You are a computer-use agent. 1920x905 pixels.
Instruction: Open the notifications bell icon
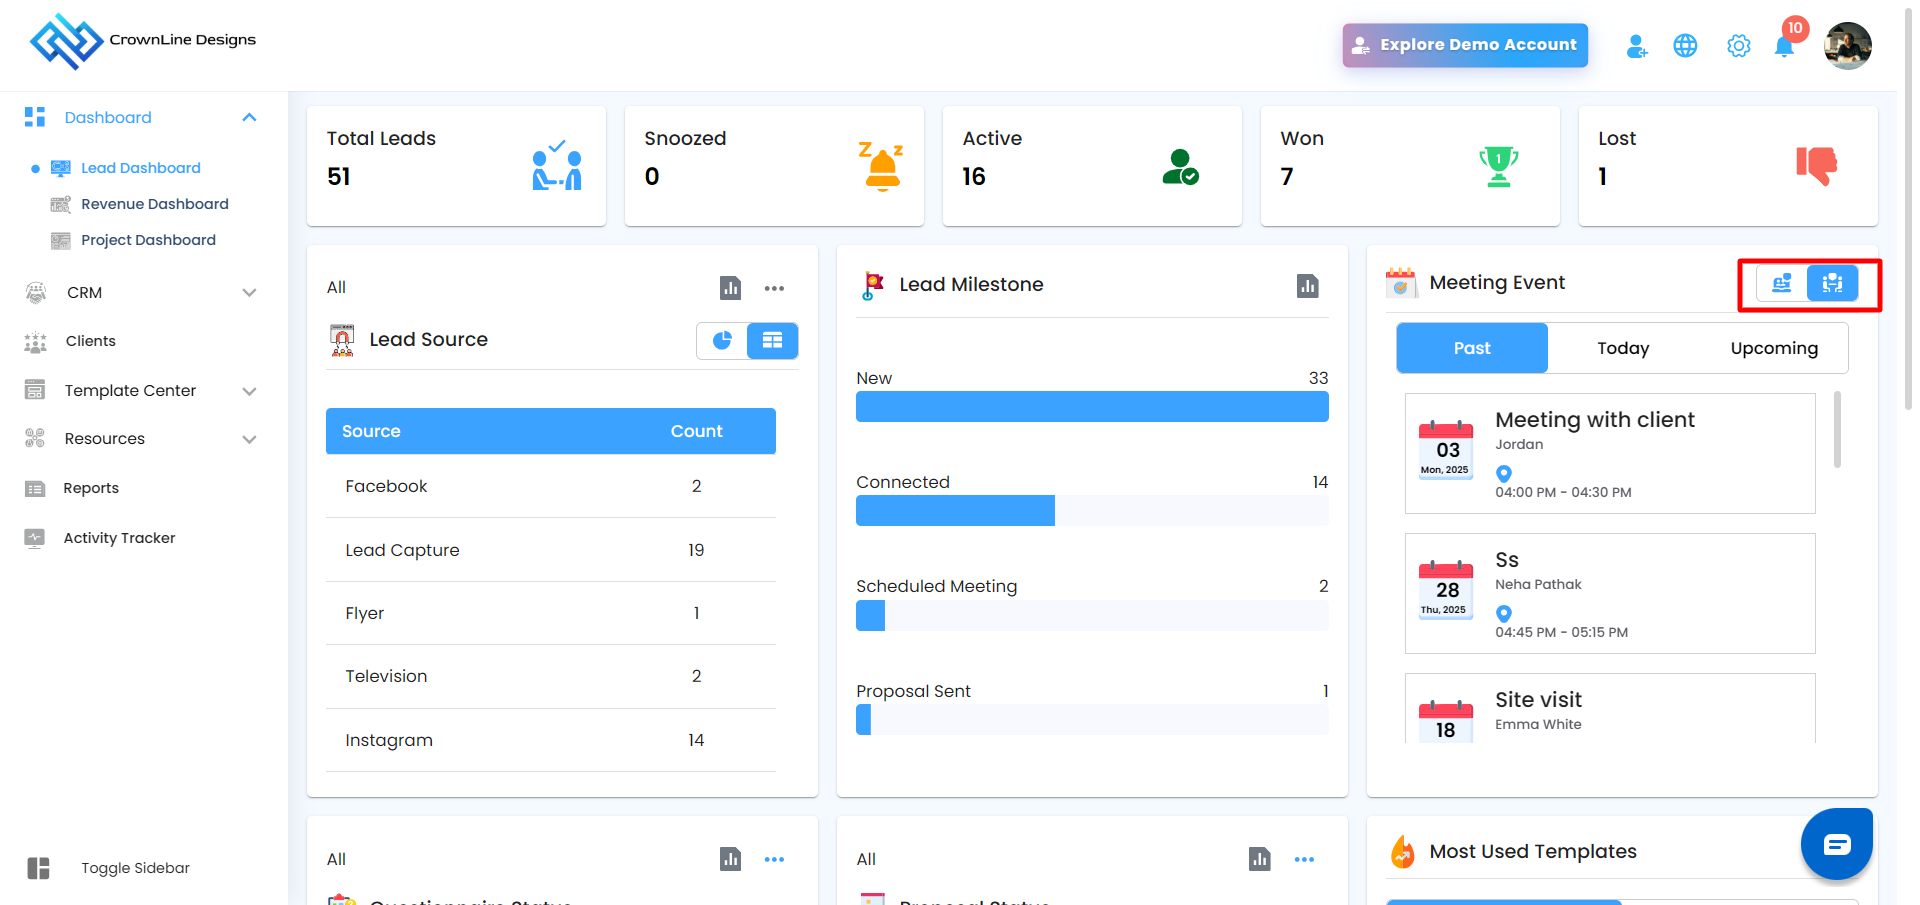[x=1784, y=46]
